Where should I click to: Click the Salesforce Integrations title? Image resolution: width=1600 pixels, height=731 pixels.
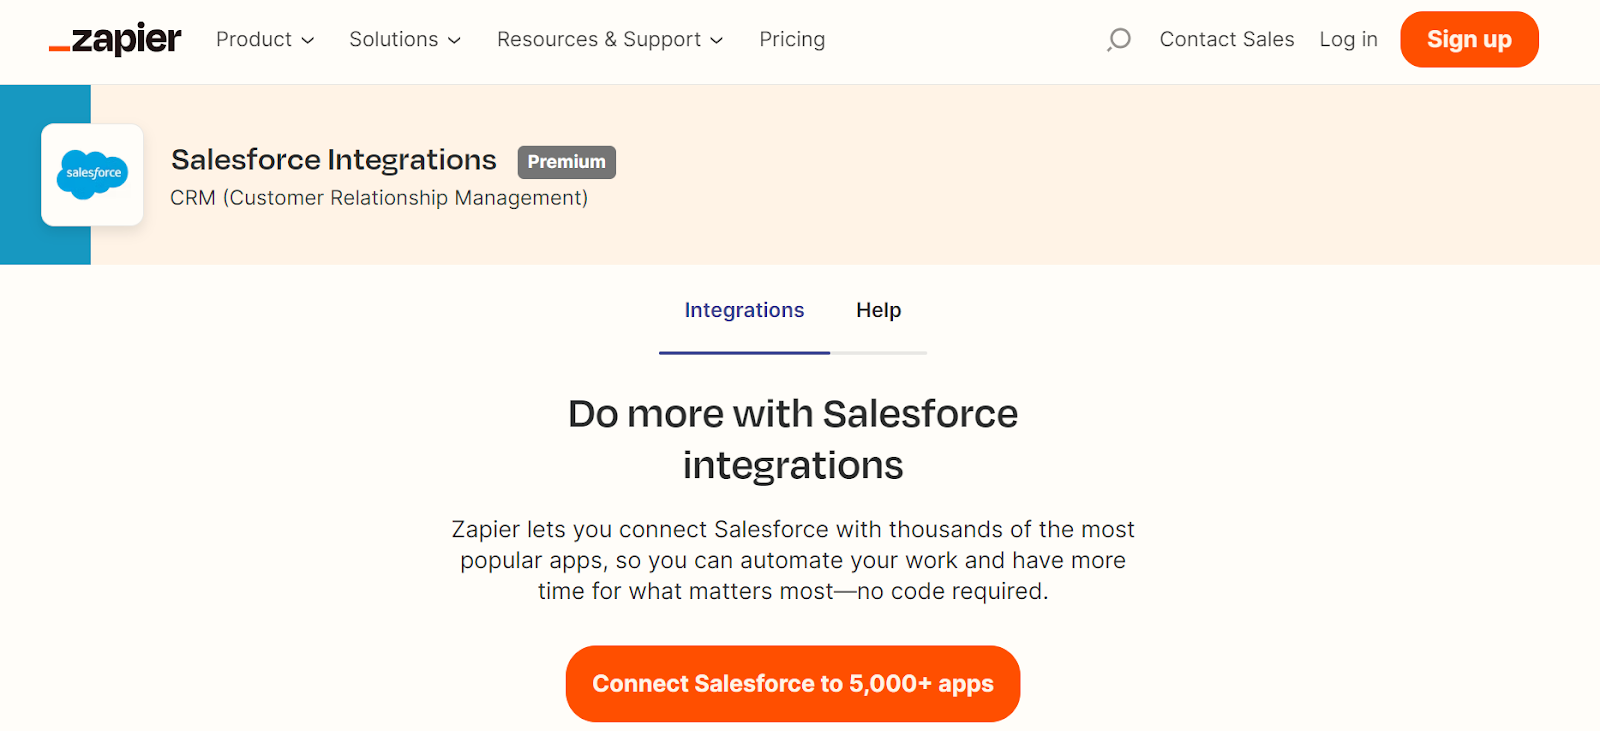(334, 160)
